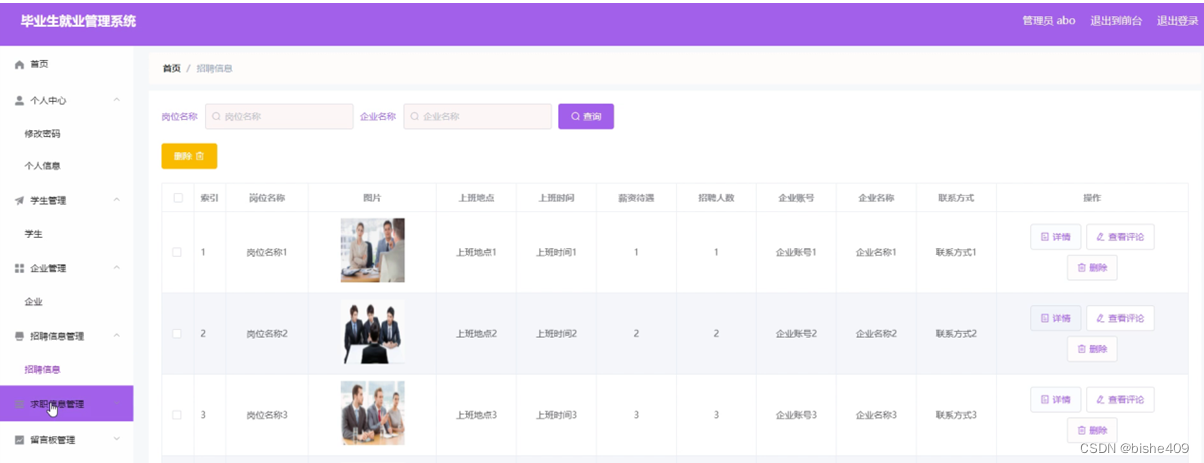This screenshot has width=1204, height=463.
Task: Focus the 企业名称 search input
Action: point(477,117)
